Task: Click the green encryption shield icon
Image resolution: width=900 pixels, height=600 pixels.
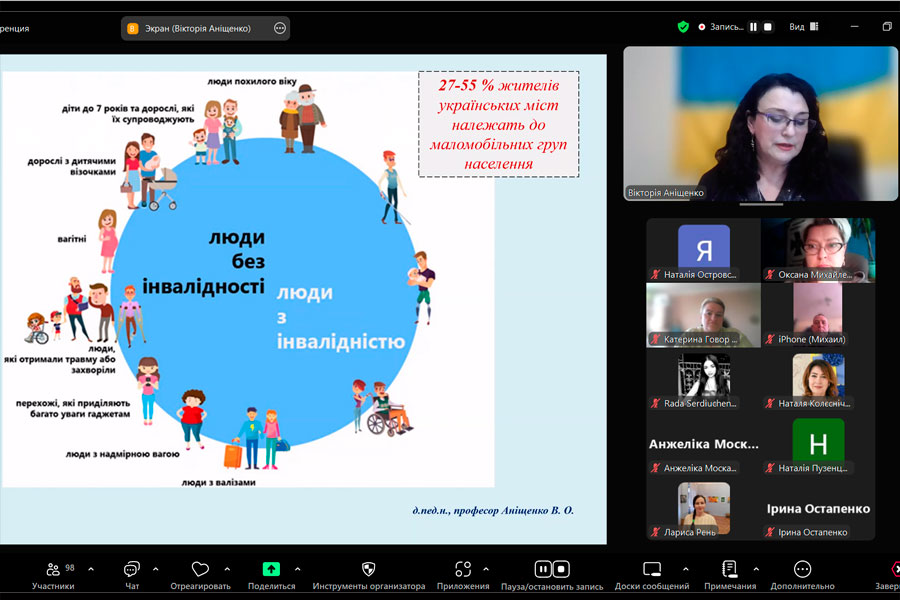Action: pyautogui.click(x=683, y=27)
